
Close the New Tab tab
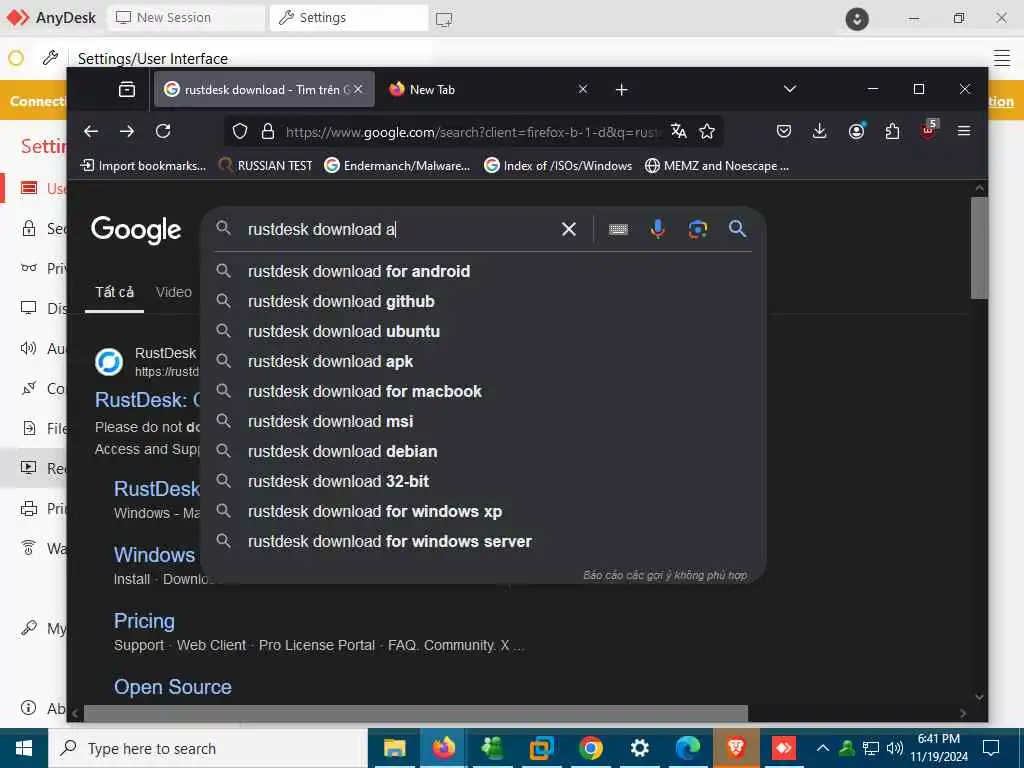(x=583, y=89)
